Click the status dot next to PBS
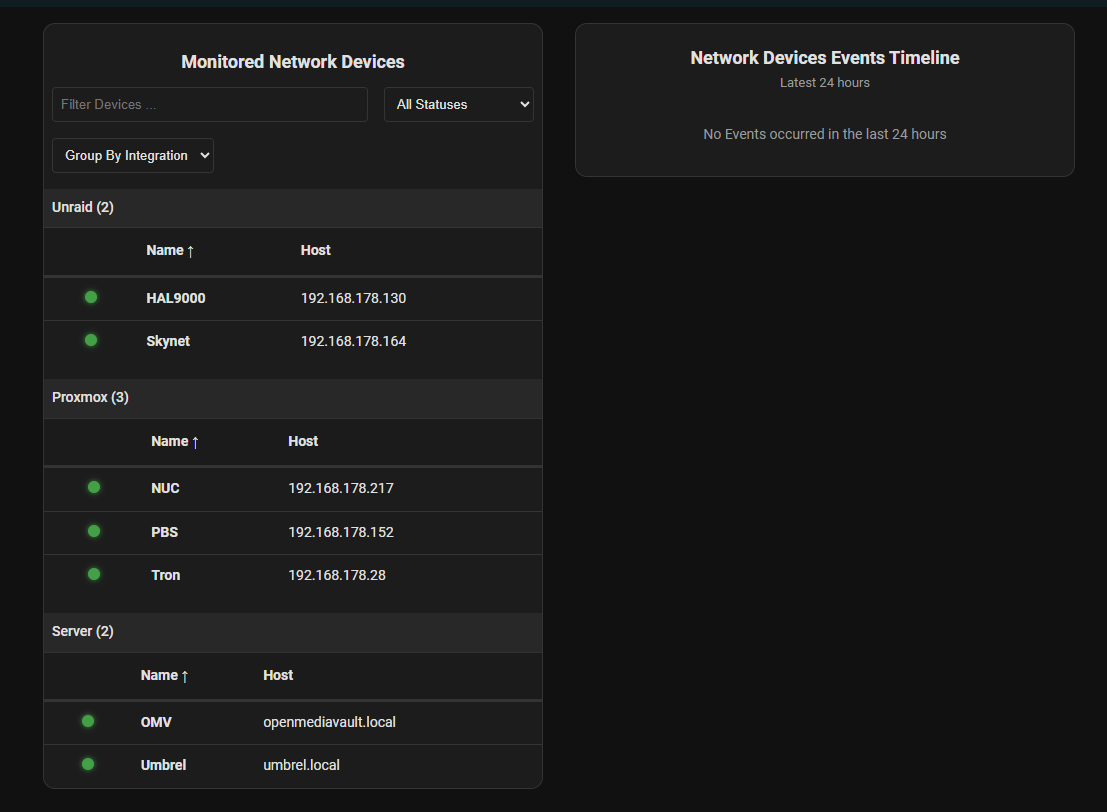 pos(94,531)
